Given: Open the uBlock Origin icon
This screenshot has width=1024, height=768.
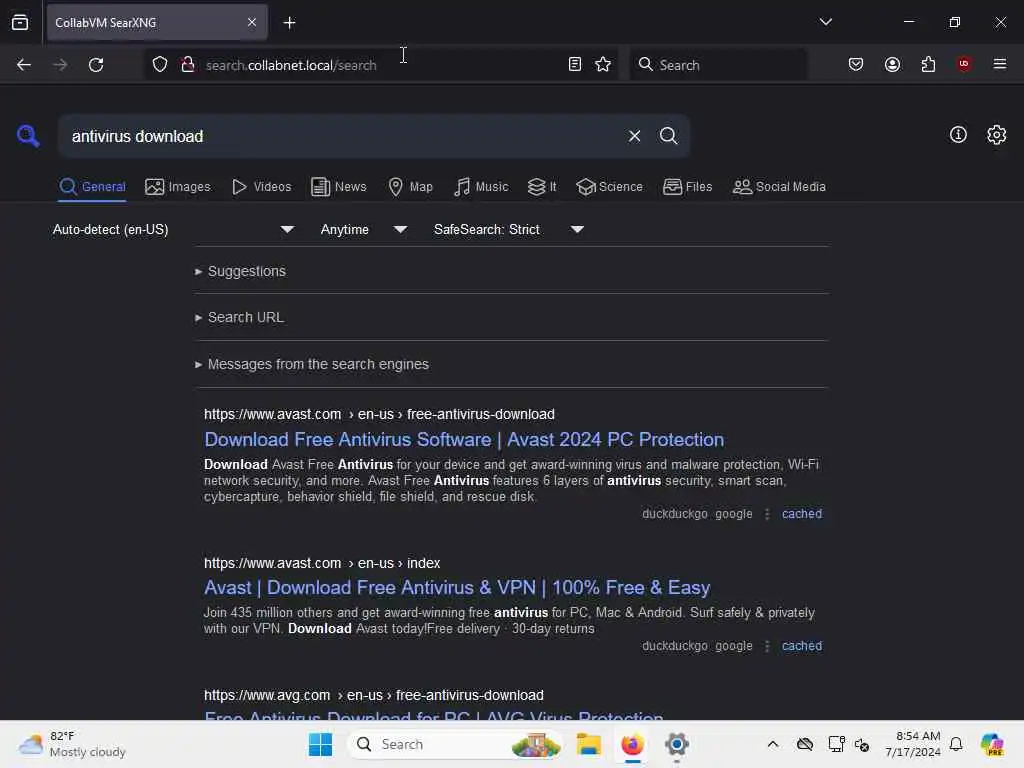Looking at the screenshot, I should coord(963,64).
